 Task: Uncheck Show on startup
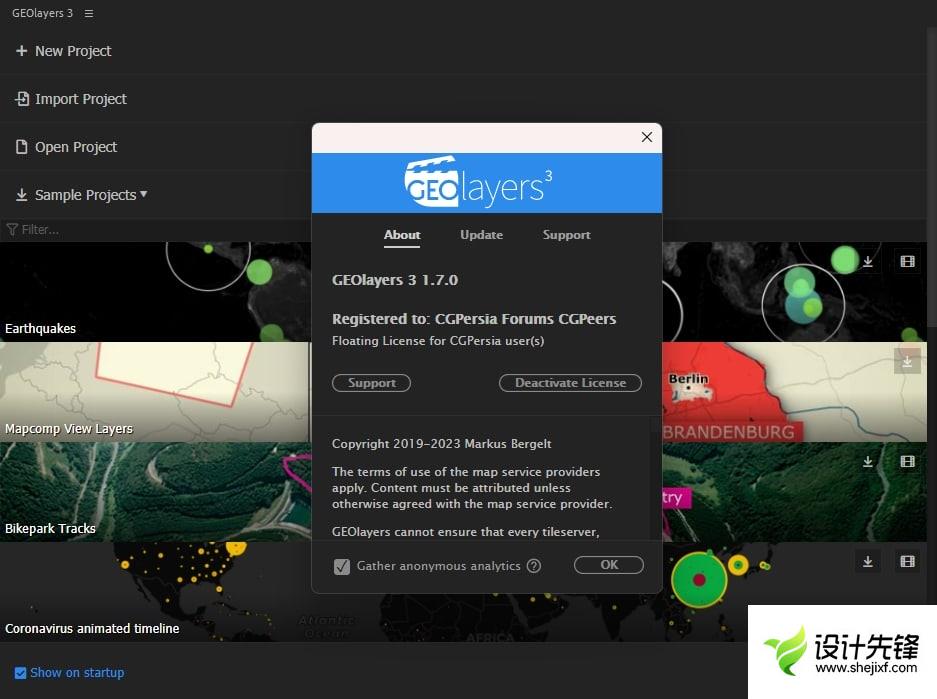tap(21, 673)
